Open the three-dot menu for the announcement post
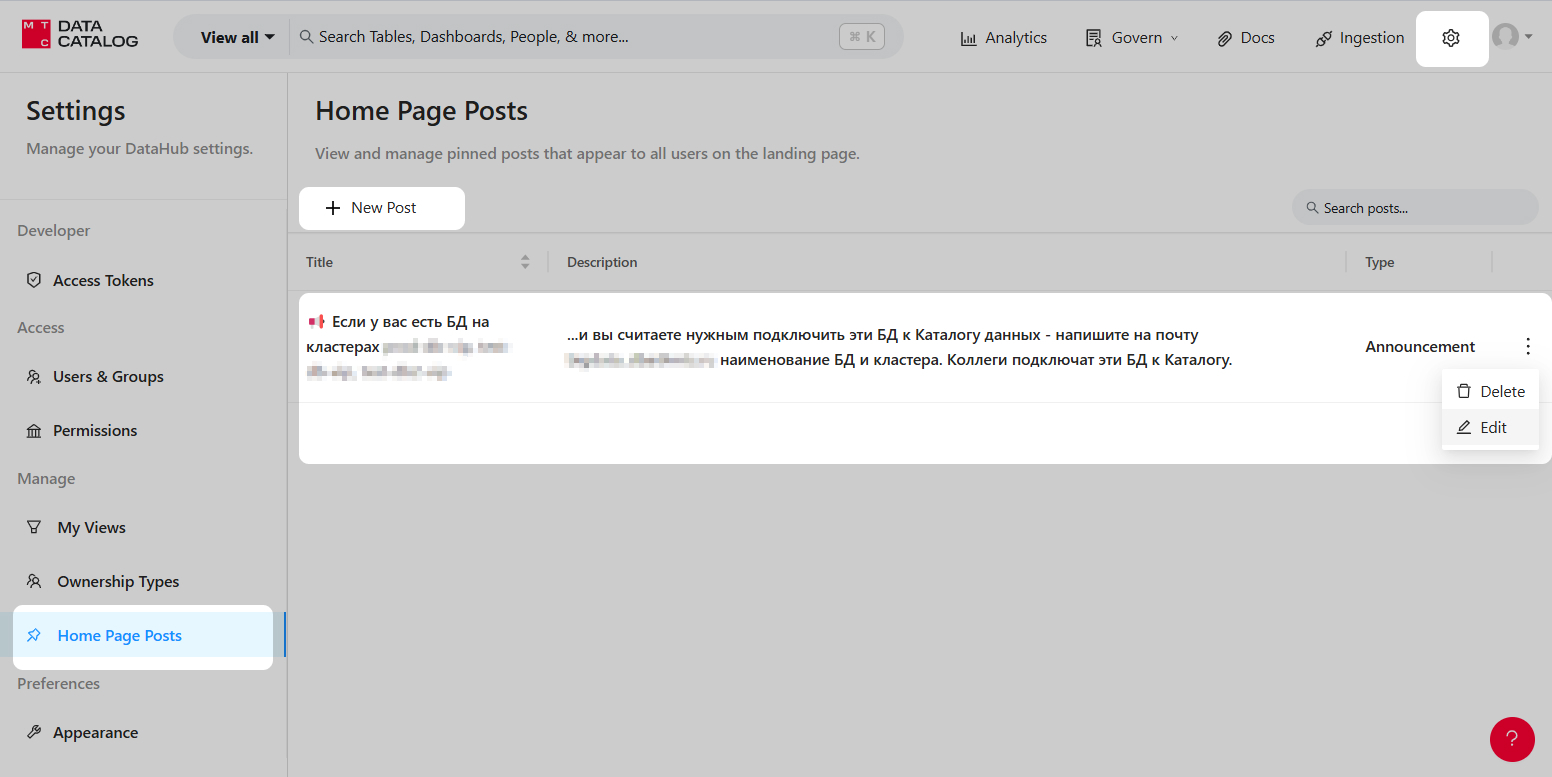Image resolution: width=1552 pixels, height=777 pixels. pos(1527,347)
